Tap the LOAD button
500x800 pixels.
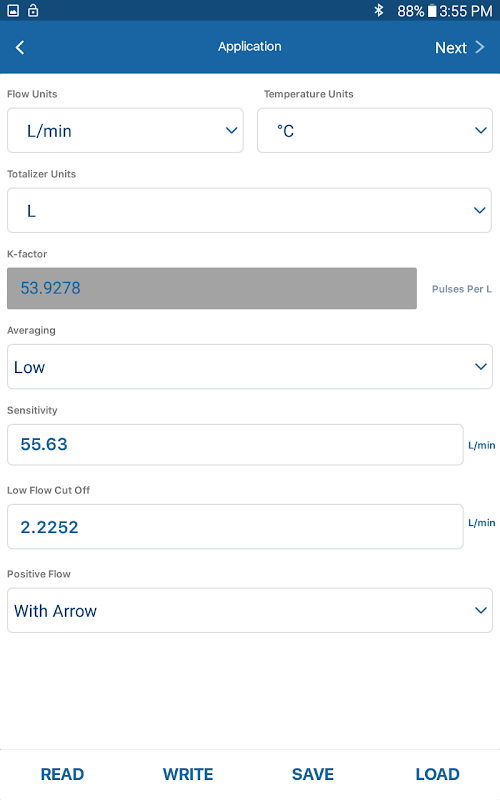pos(438,774)
